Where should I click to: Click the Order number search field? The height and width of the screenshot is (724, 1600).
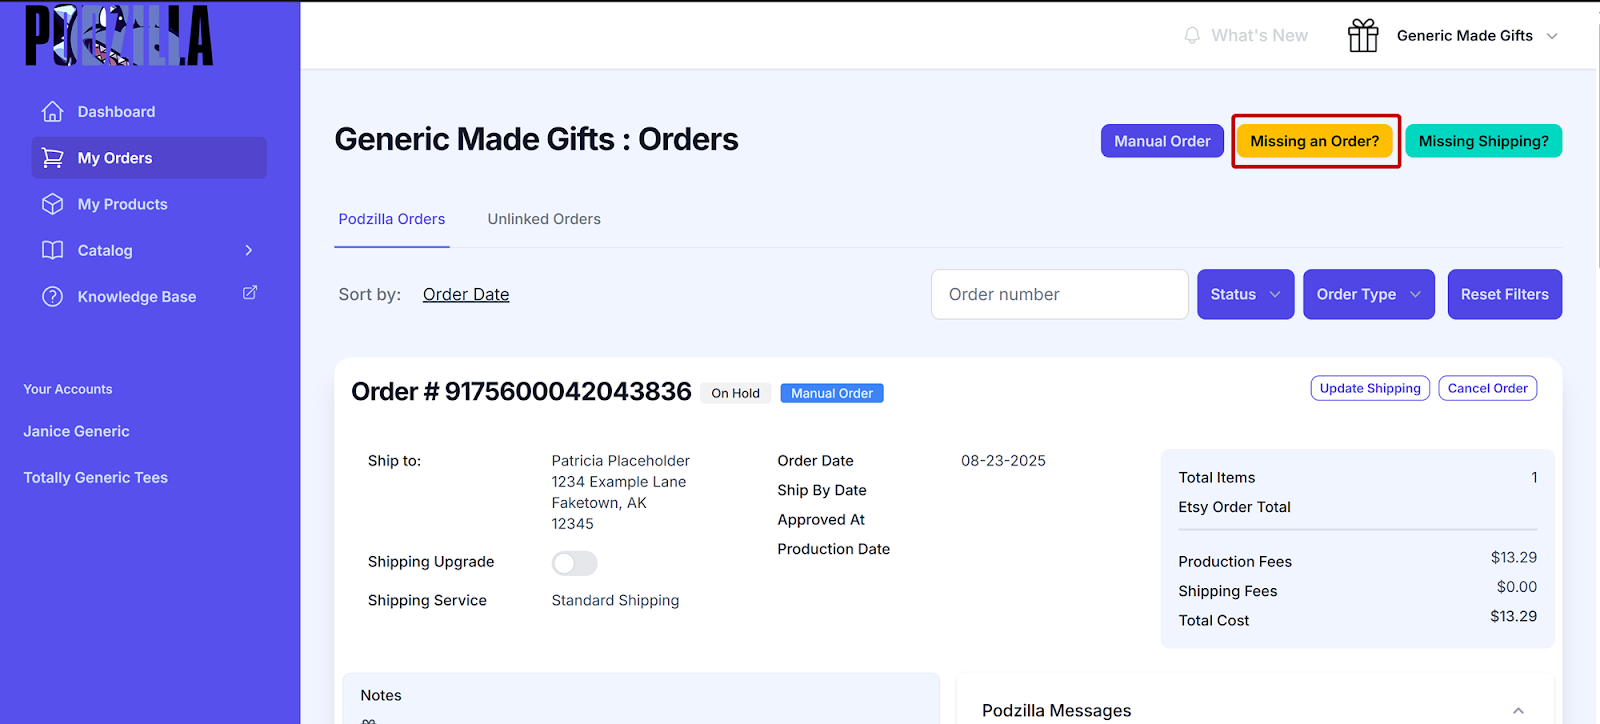(x=1059, y=294)
